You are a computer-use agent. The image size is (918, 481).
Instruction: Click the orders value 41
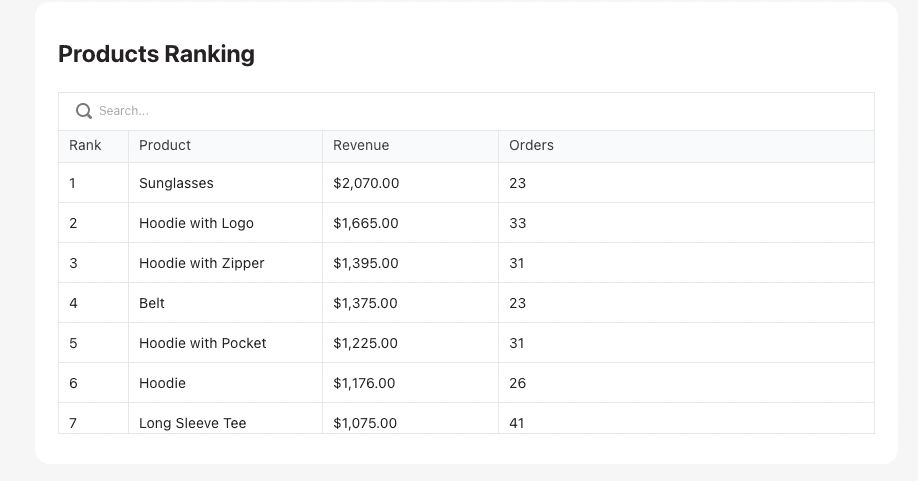click(517, 422)
